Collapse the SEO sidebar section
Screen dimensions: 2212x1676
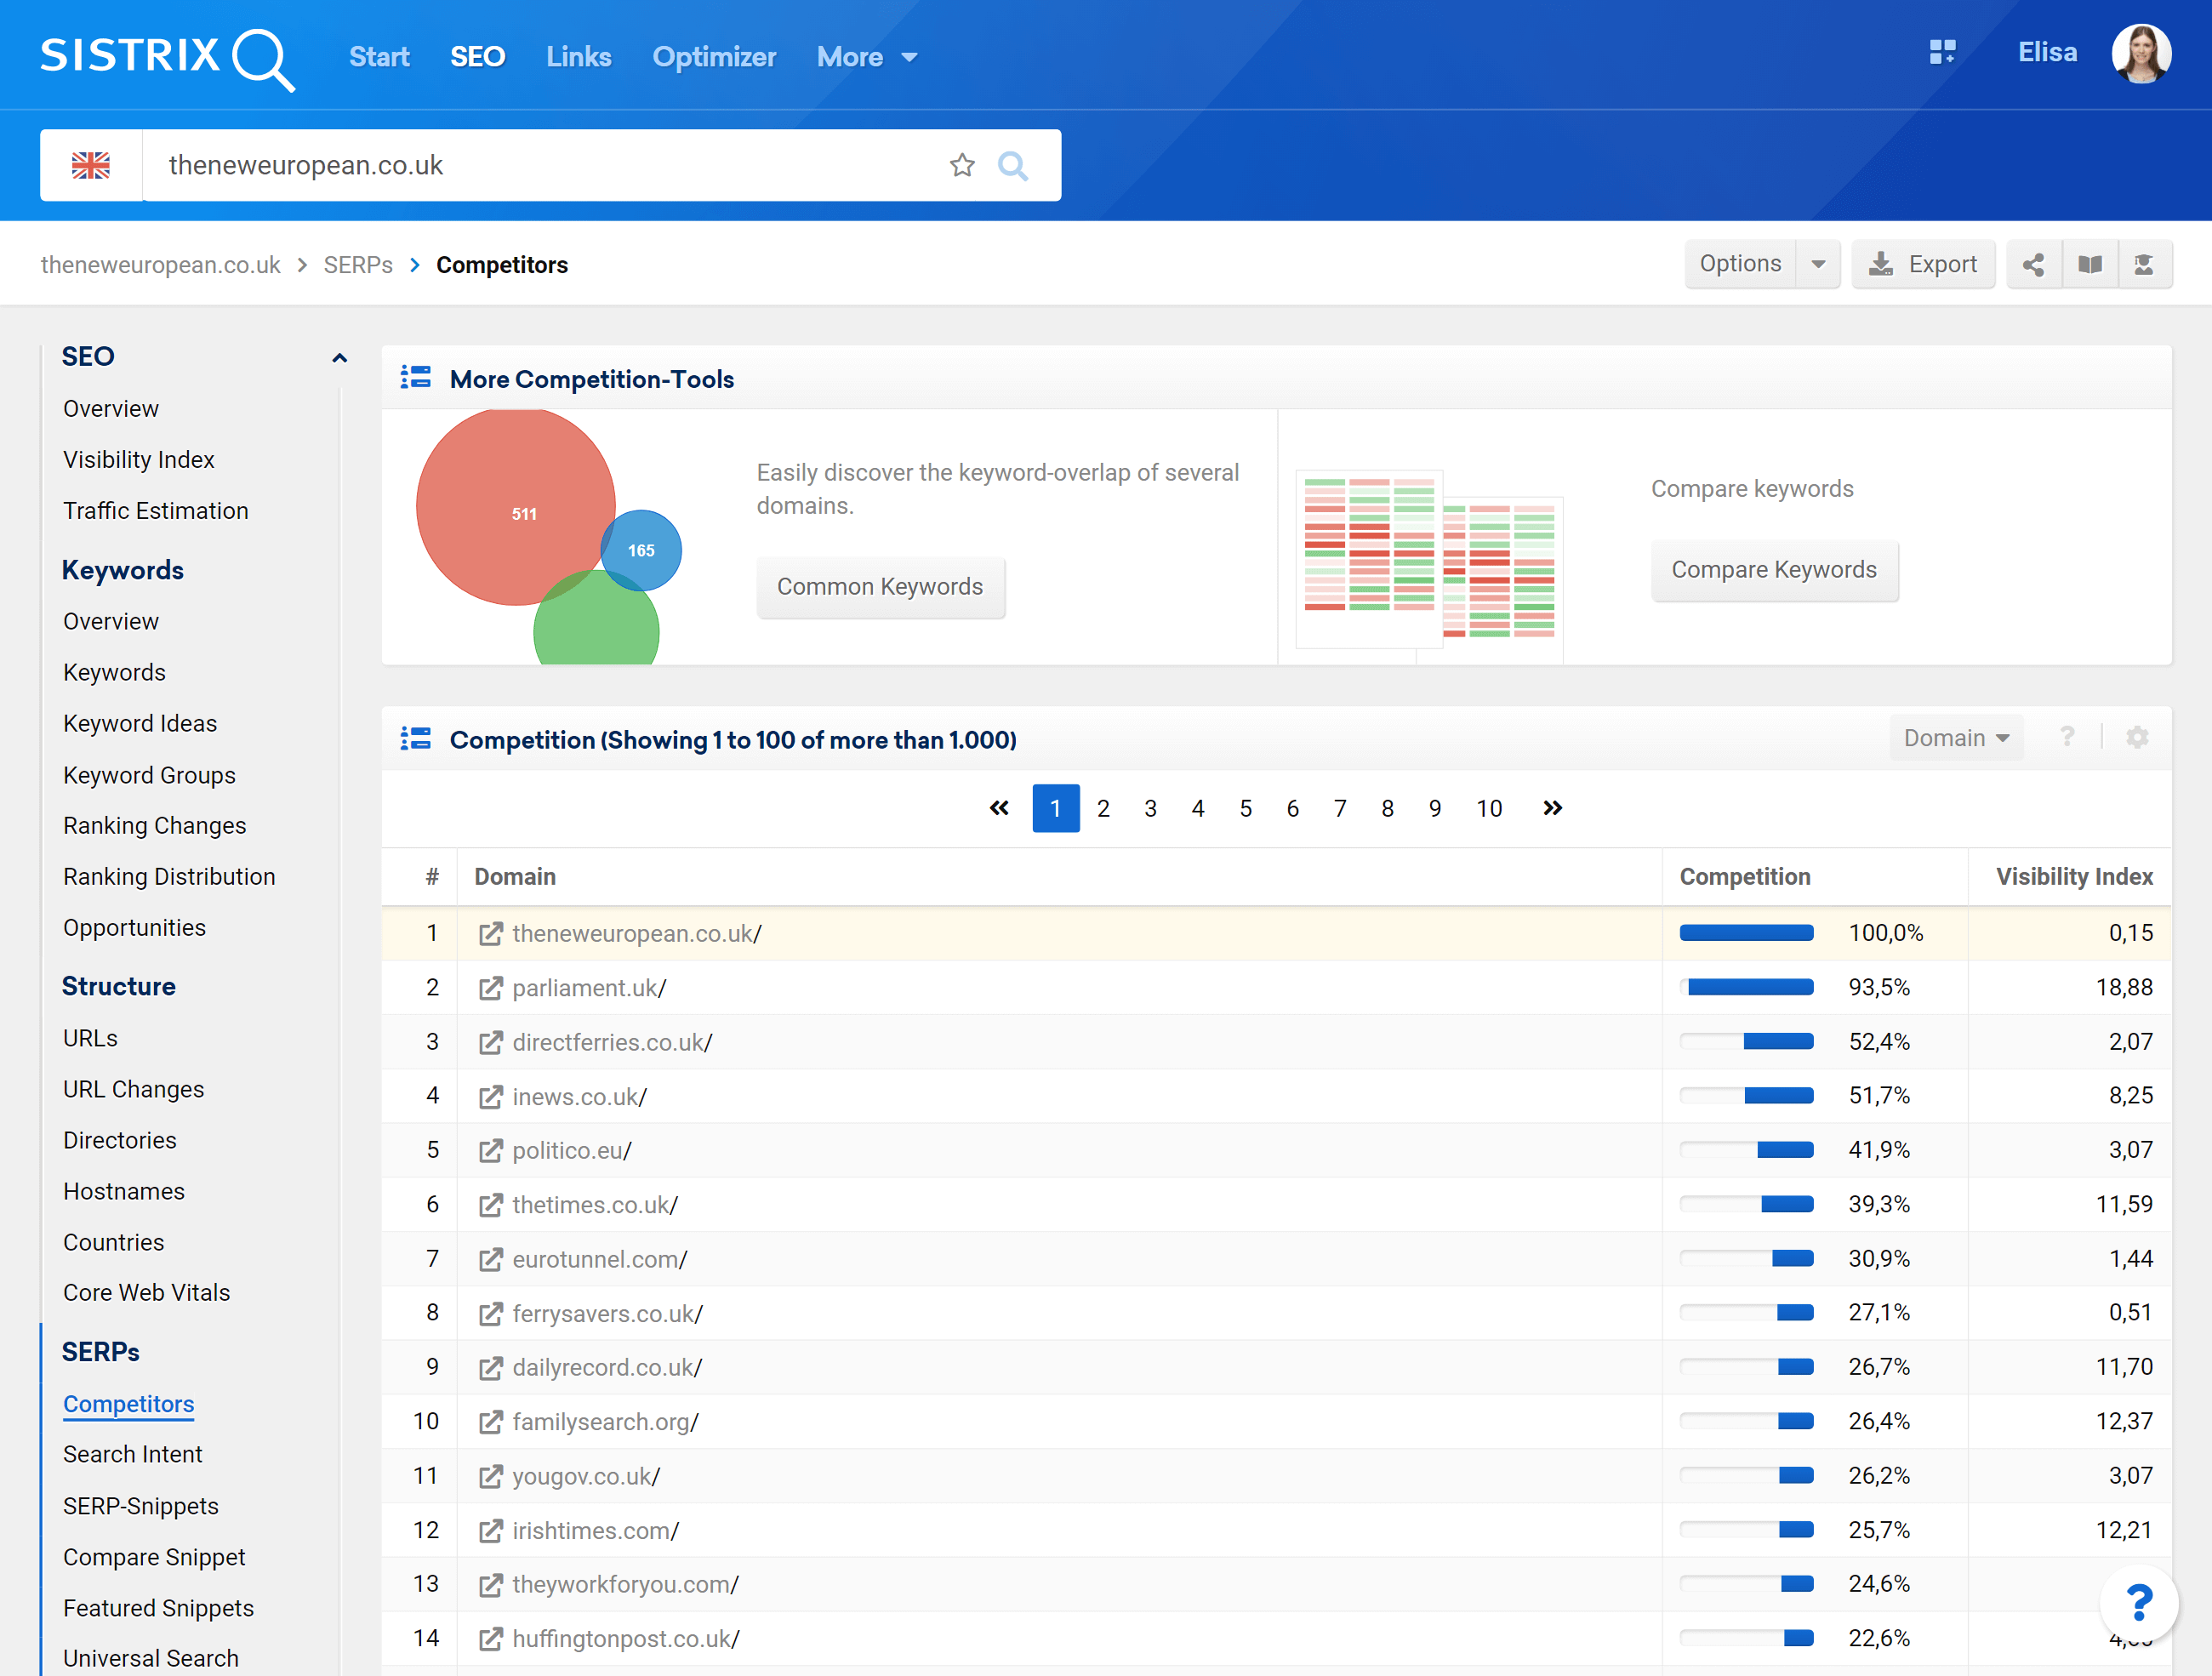point(339,357)
